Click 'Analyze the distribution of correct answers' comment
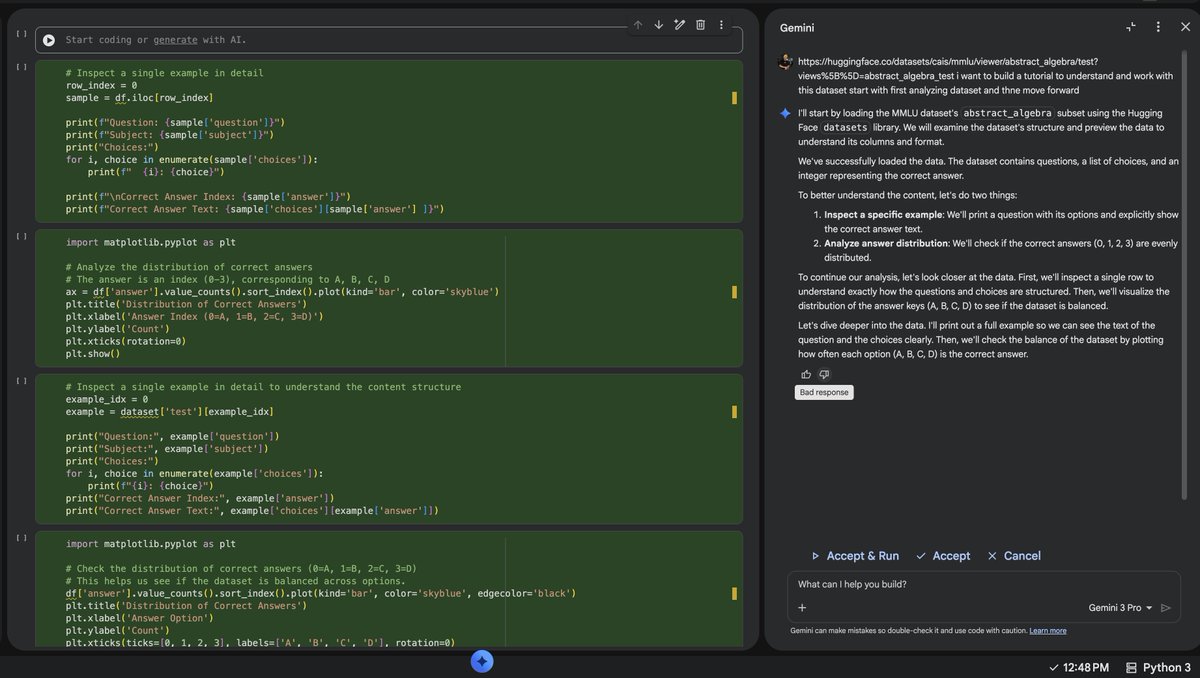The width and height of the screenshot is (1200, 678). (x=189, y=267)
